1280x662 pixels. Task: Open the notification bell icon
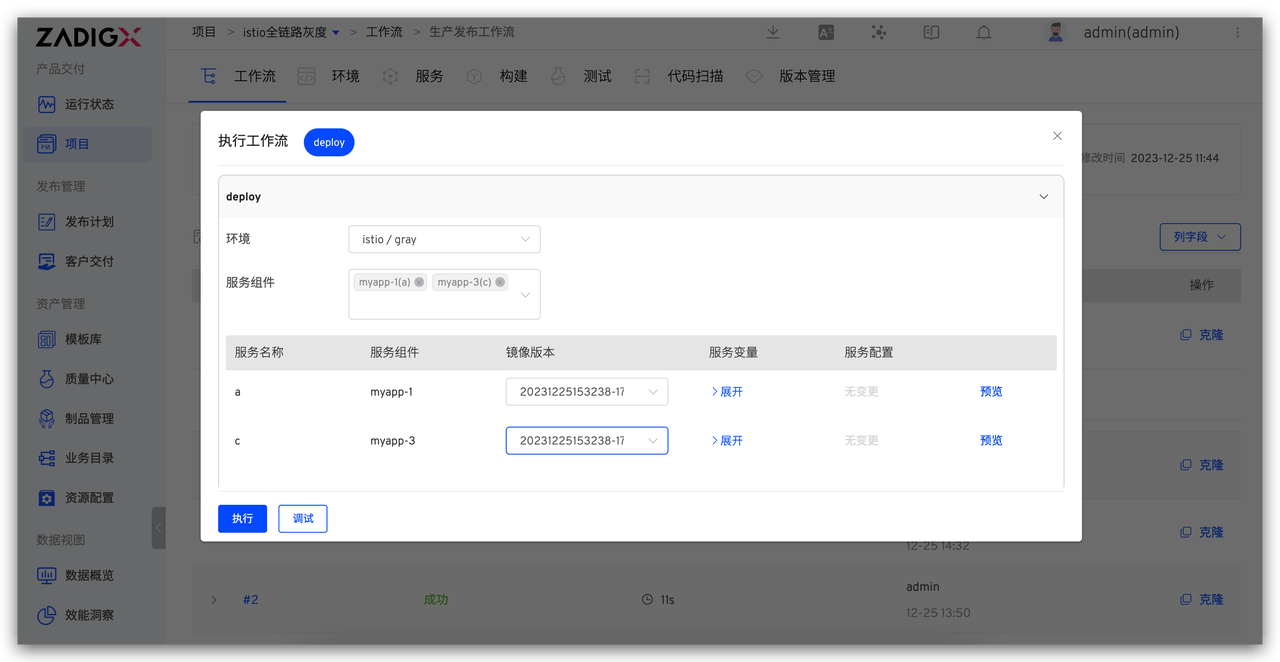pyautogui.click(x=984, y=32)
